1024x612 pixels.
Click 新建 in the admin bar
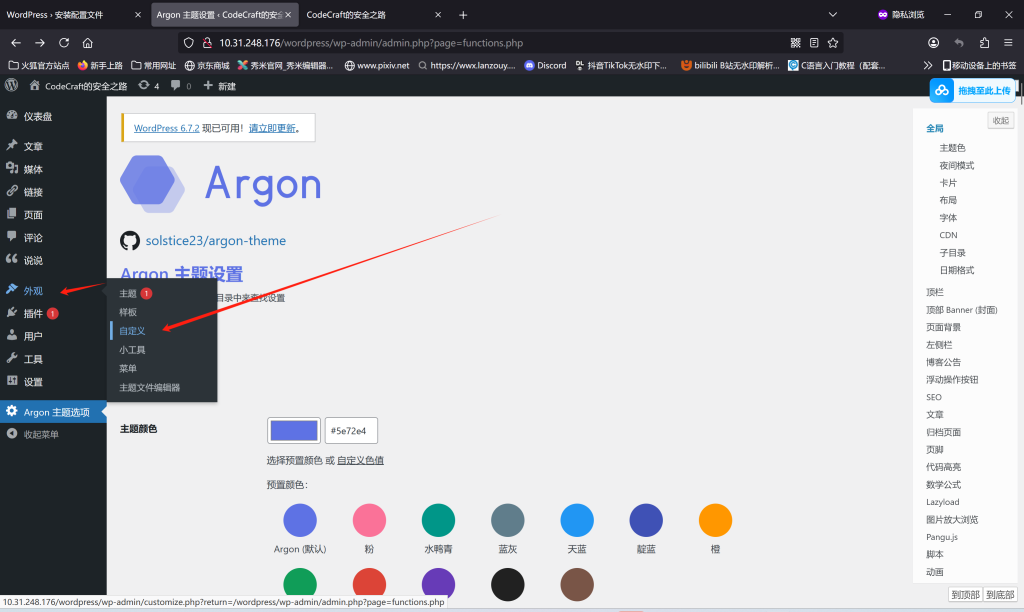219,86
